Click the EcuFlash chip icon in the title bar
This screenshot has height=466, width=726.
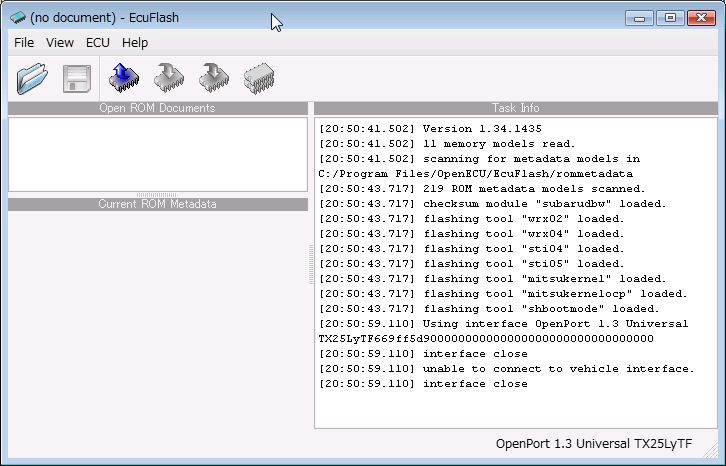tap(18, 18)
